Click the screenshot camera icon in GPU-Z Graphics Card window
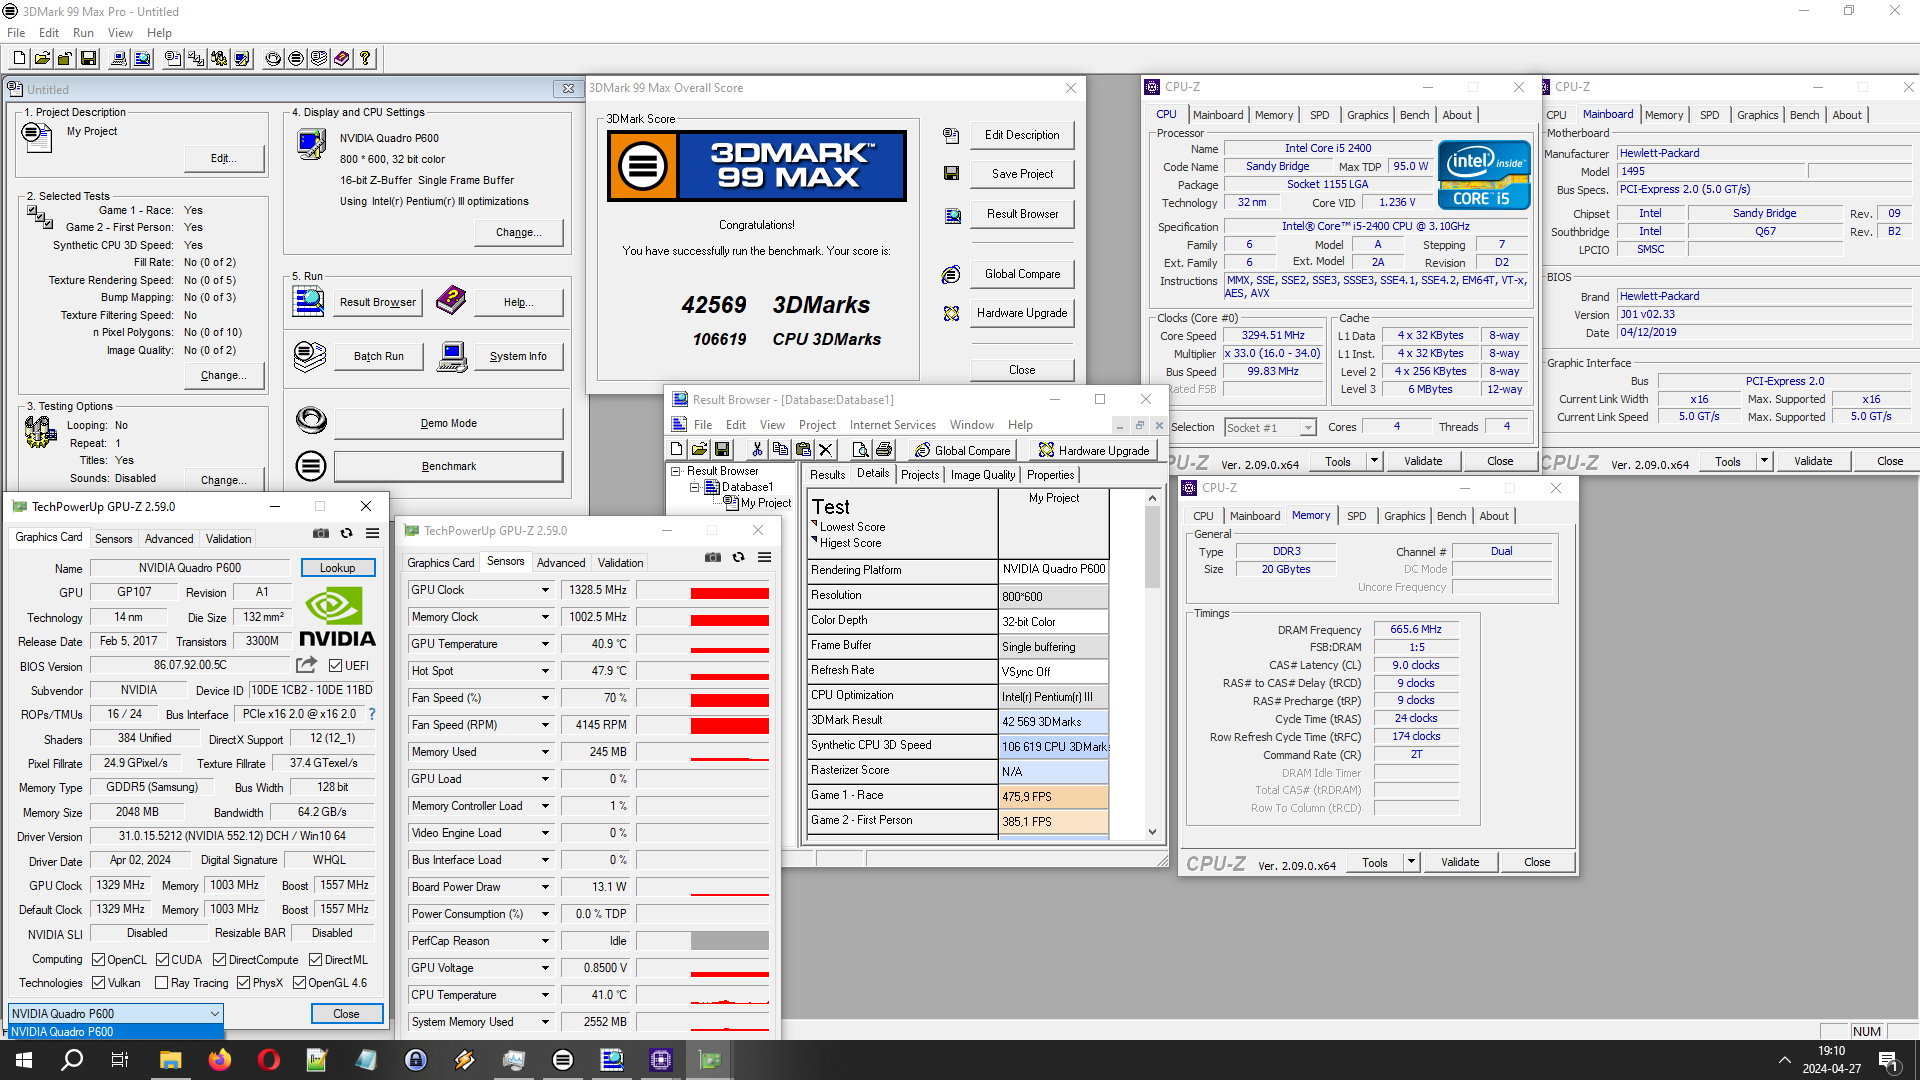 [x=321, y=533]
